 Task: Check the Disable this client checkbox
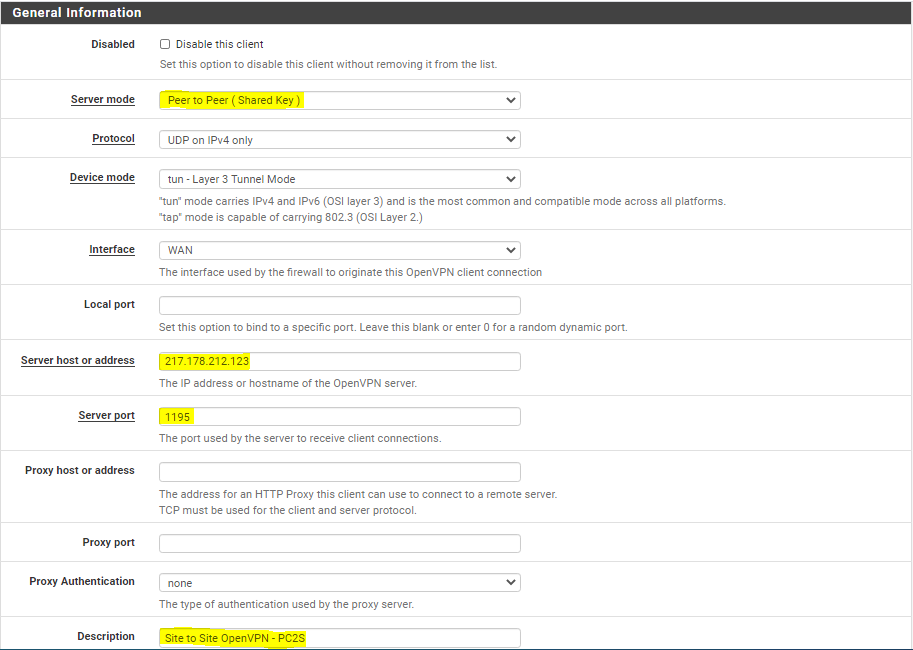(165, 44)
